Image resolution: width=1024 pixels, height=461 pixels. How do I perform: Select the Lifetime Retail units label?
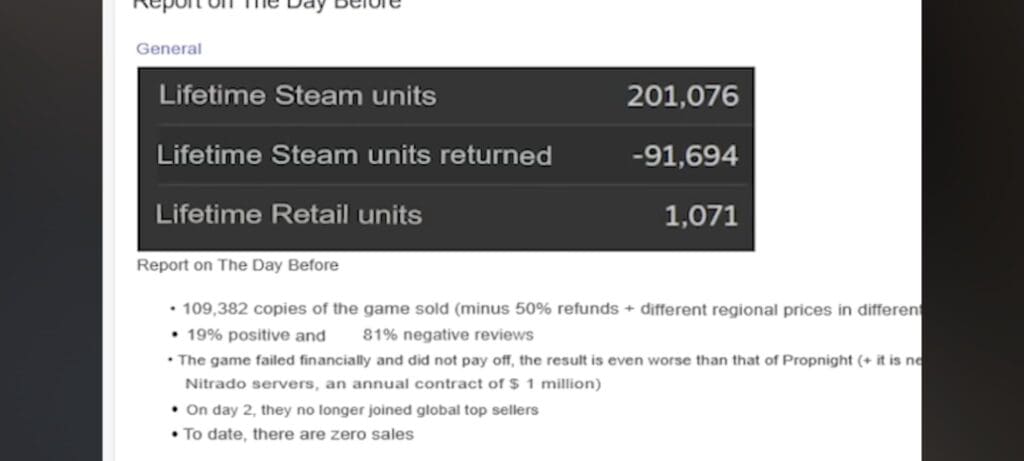pyautogui.click(x=289, y=215)
